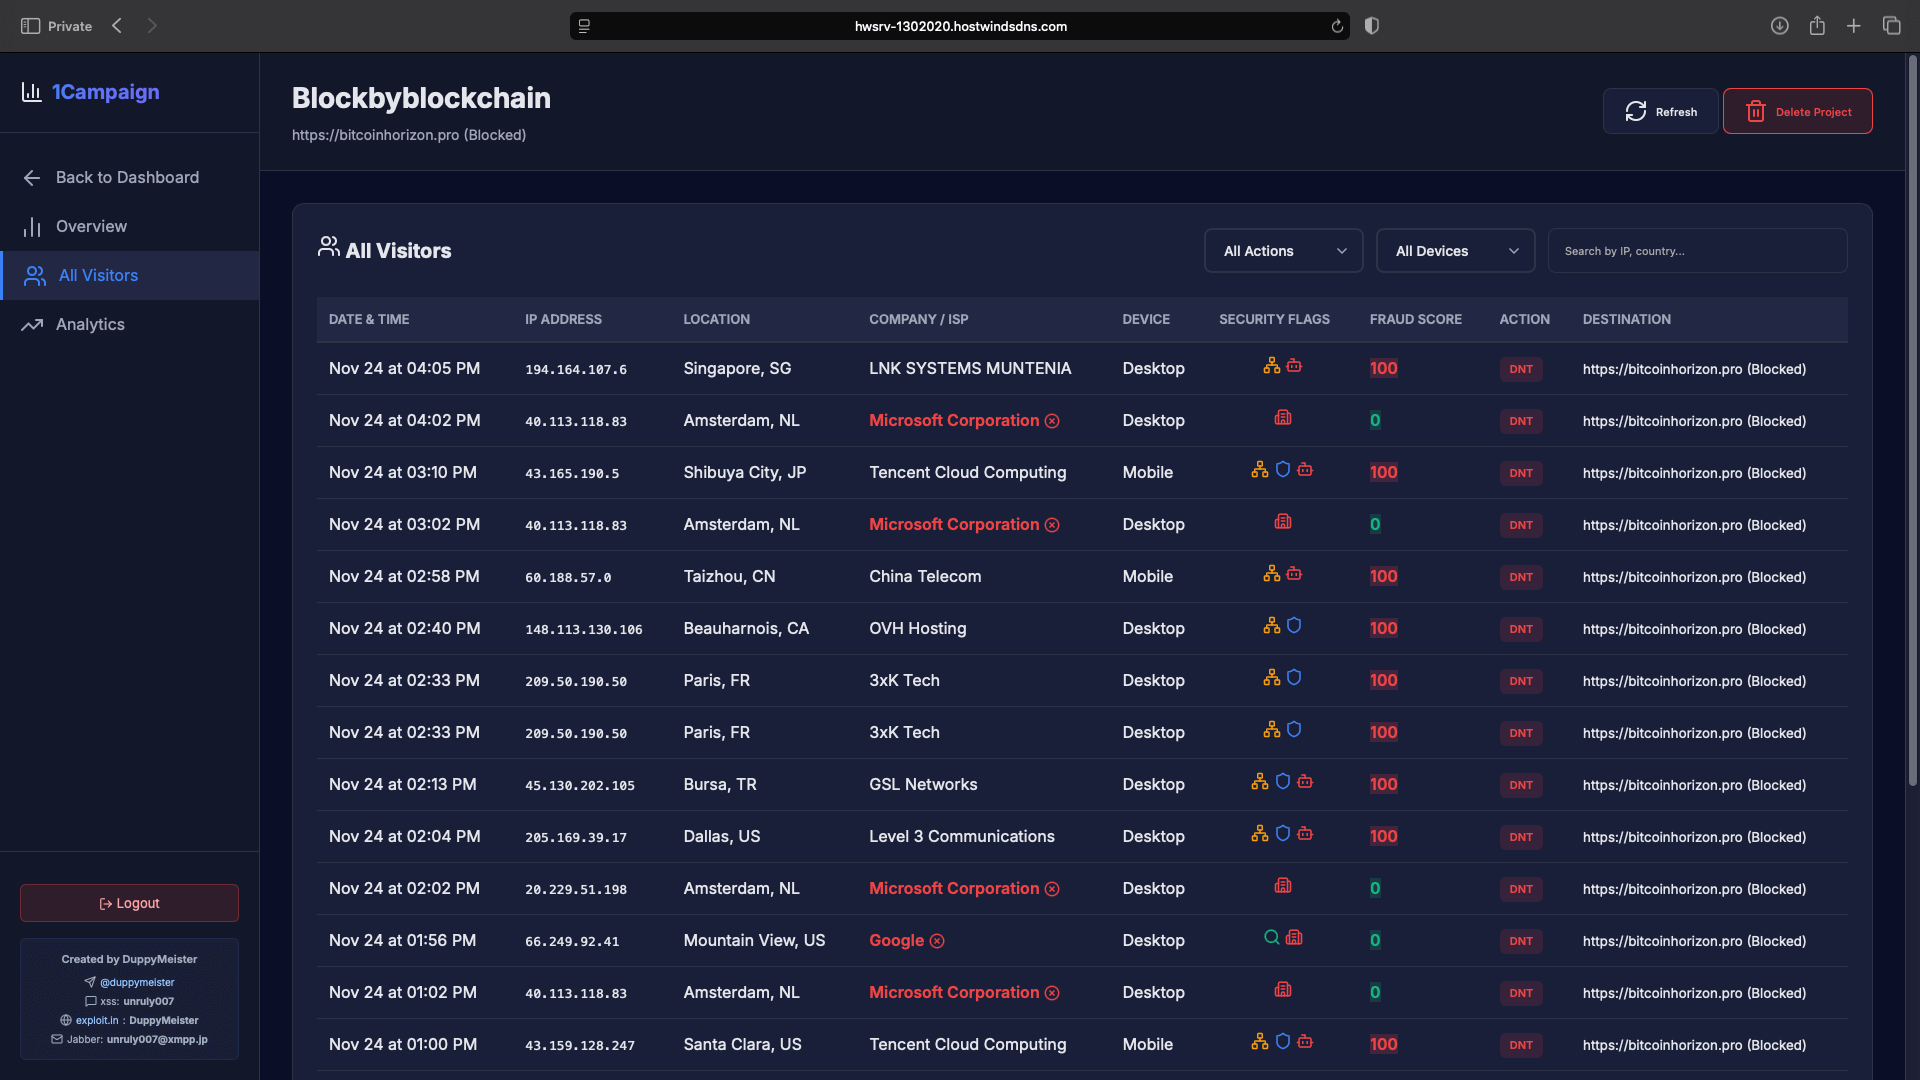1920x1080 pixels.
Task: Click the Search by IP, country field
Action: coord(1696,251)
